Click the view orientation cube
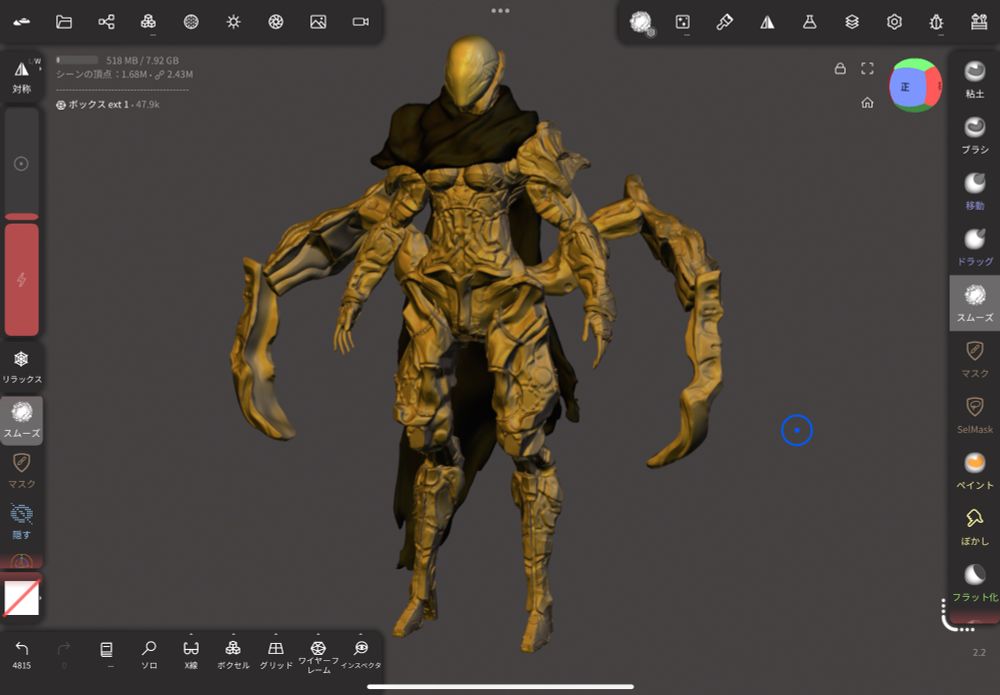 [915, 85]
